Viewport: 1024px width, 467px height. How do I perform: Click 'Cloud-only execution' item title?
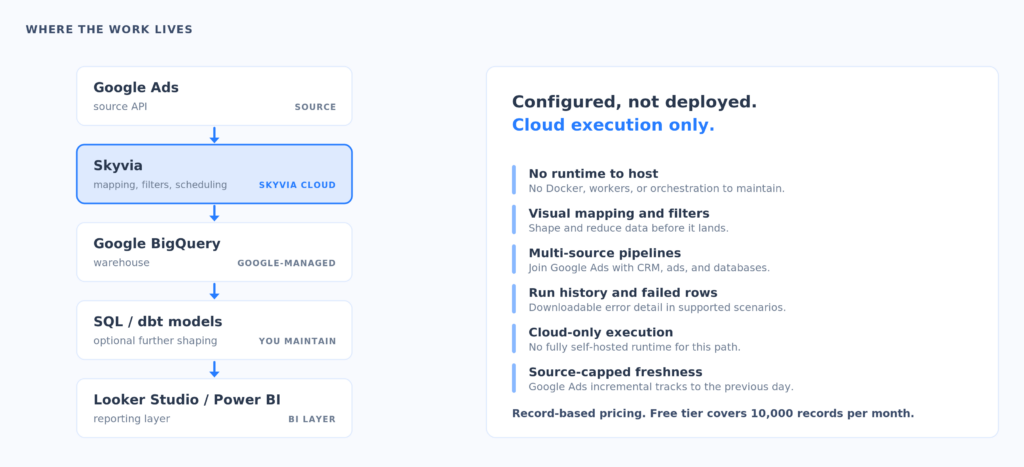coord(601,332)
